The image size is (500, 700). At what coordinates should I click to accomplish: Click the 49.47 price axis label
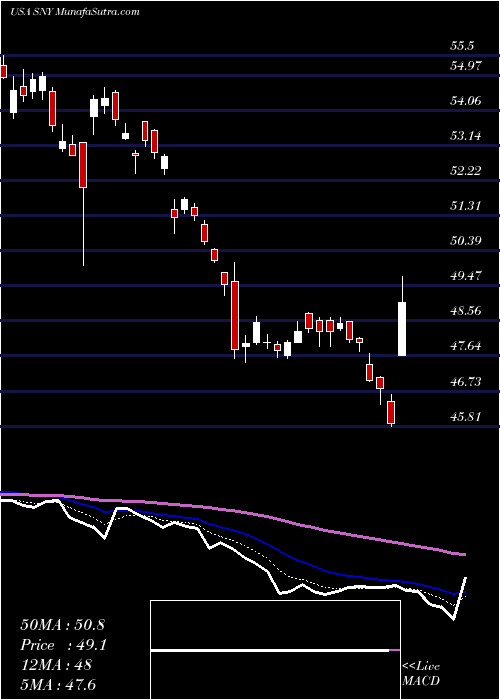pyautogui.click(x=466, y=276)
